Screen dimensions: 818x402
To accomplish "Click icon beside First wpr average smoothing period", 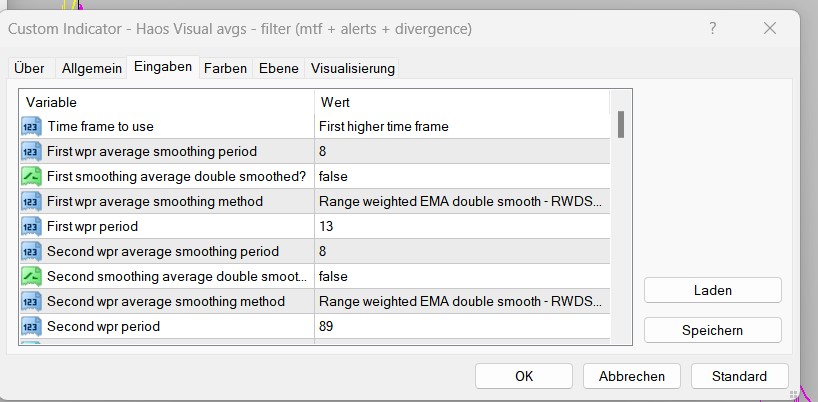I will [x=31, y=152].
